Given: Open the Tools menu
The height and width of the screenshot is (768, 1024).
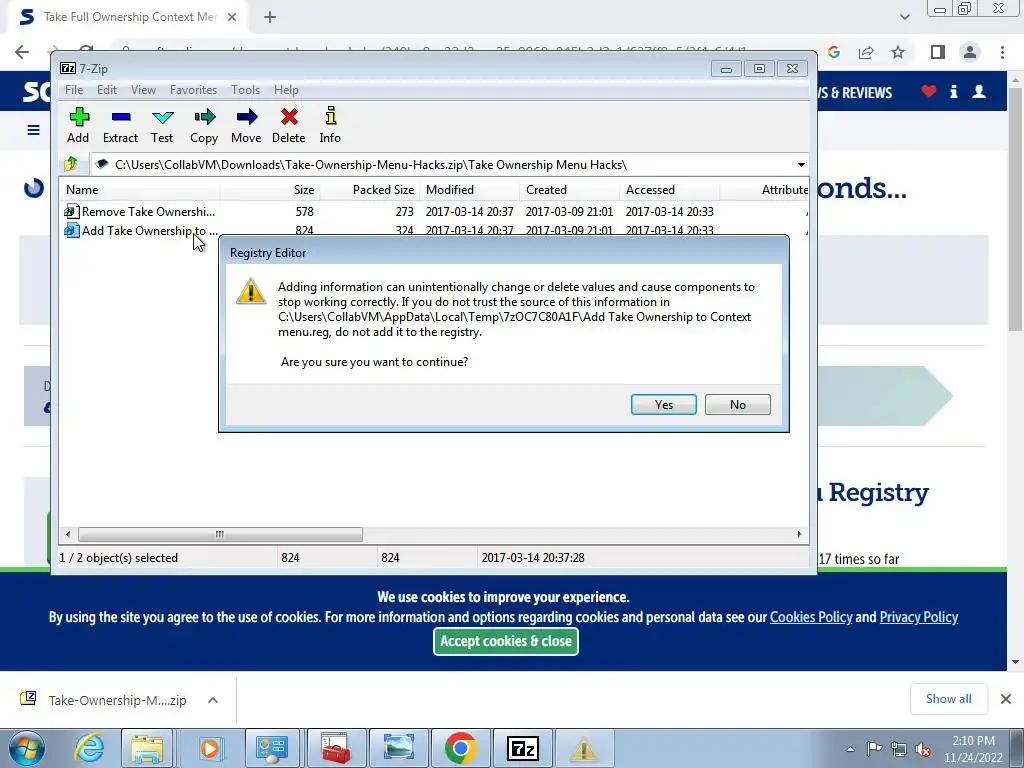Looking at the screenshot, I should pos(246,90).
